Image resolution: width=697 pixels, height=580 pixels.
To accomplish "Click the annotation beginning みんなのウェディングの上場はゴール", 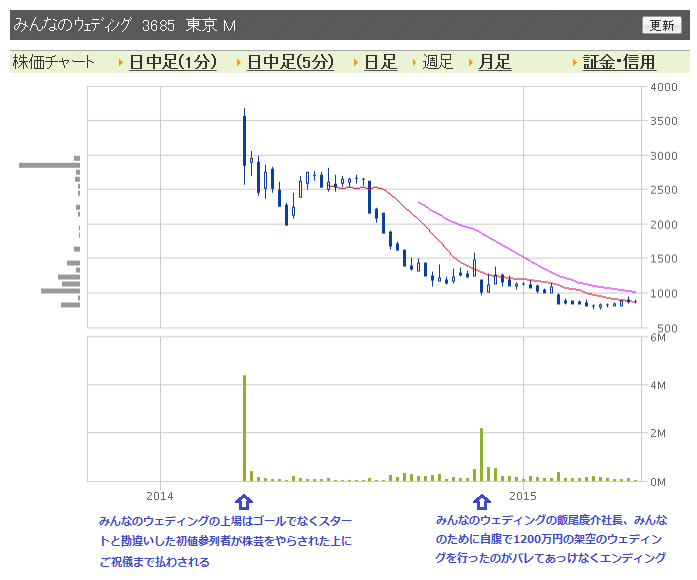I will tap(225, 541).
